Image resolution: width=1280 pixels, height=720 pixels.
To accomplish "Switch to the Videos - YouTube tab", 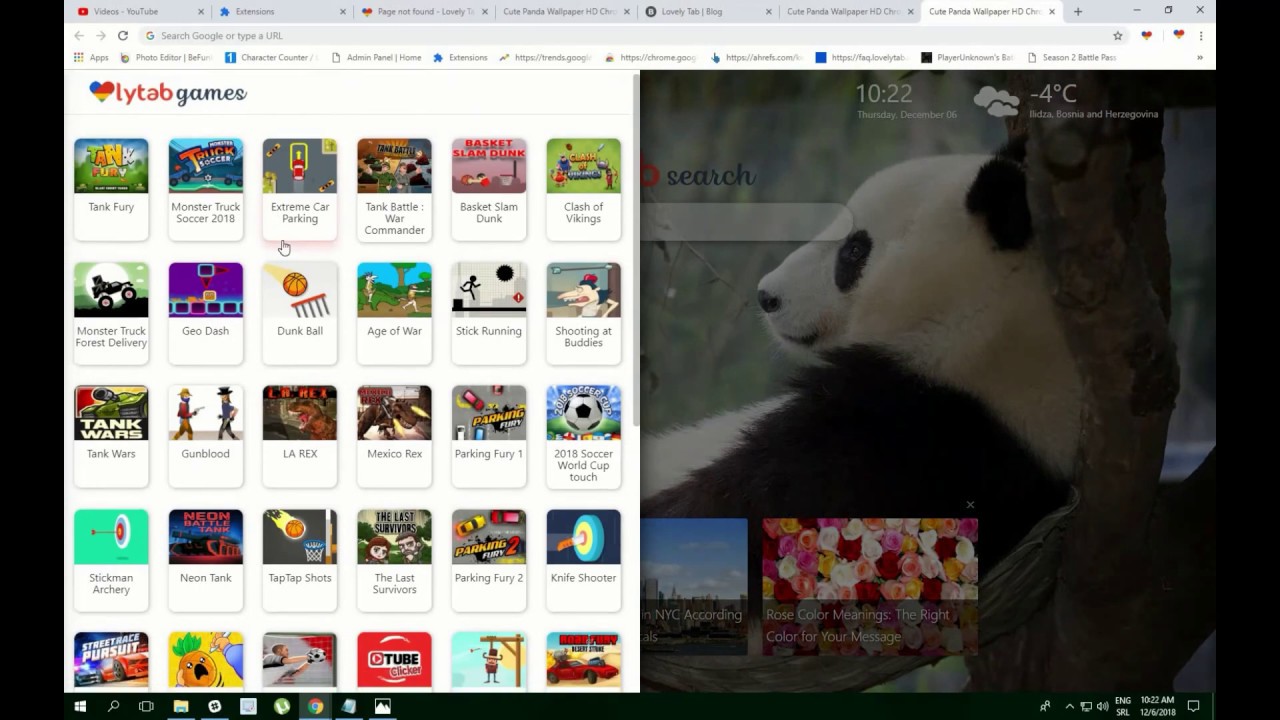I will coord(137,12).
